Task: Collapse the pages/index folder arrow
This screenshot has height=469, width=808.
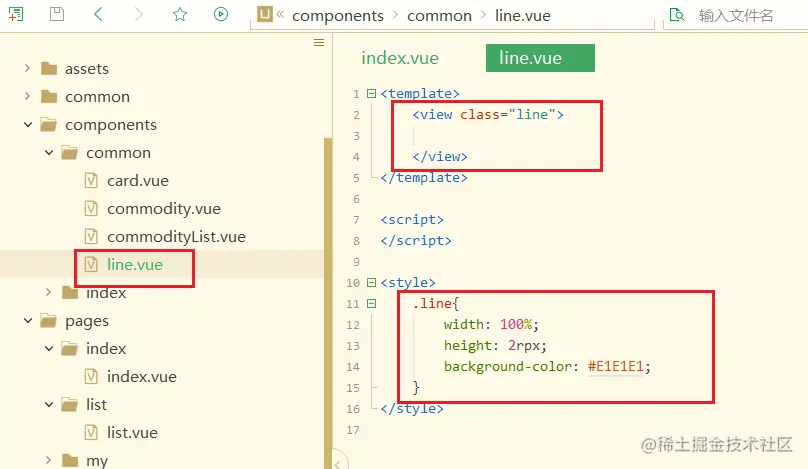Action: tap(49, 348)
